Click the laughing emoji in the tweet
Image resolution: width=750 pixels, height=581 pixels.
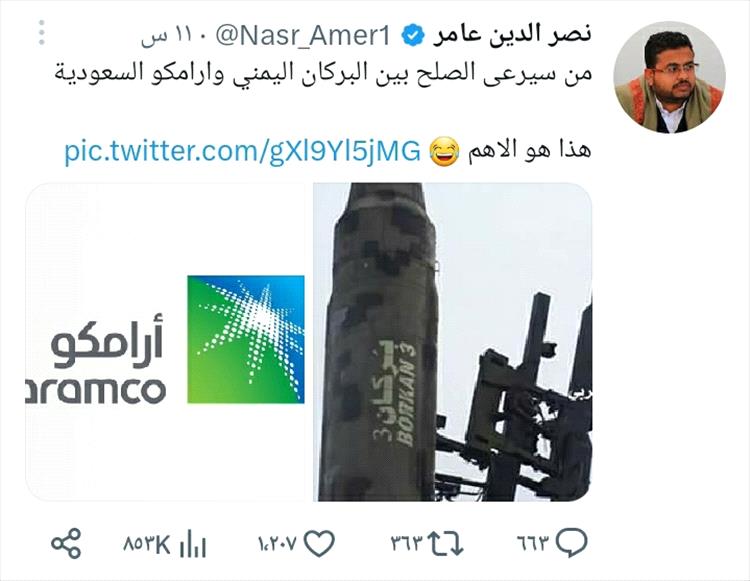(x=444, y=151)
